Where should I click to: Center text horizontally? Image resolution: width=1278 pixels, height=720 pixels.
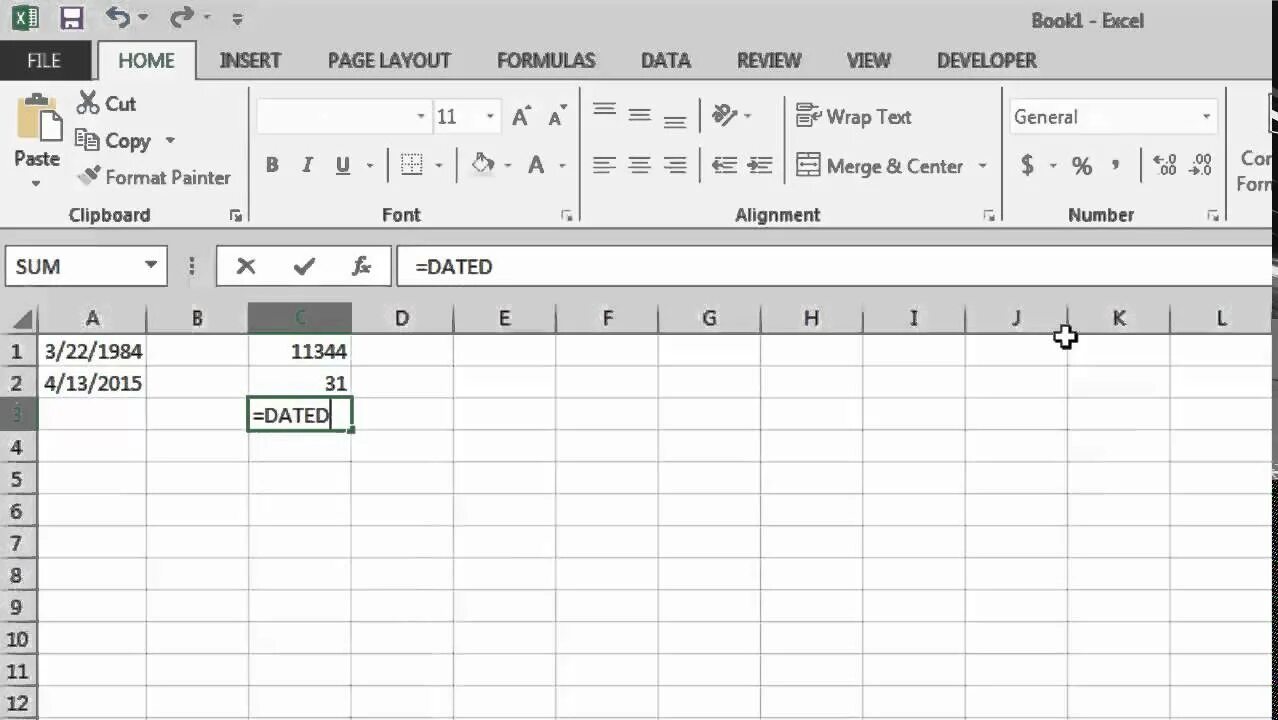coord(640,166)
